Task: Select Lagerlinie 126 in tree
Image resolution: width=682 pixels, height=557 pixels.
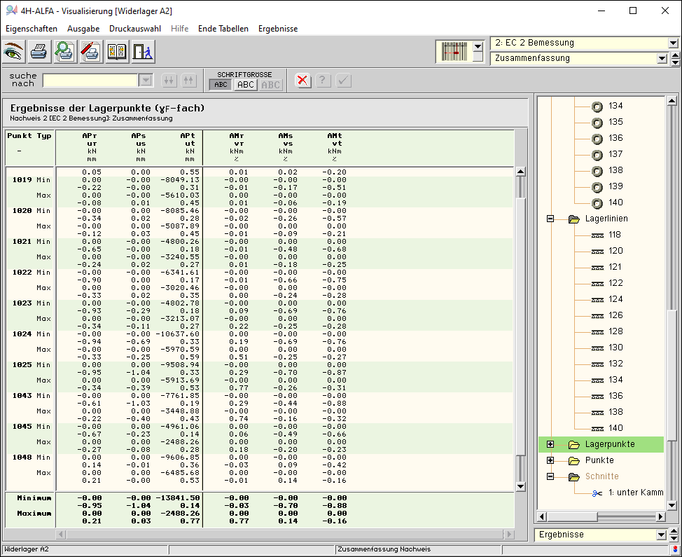Action: tap(615, 315)
